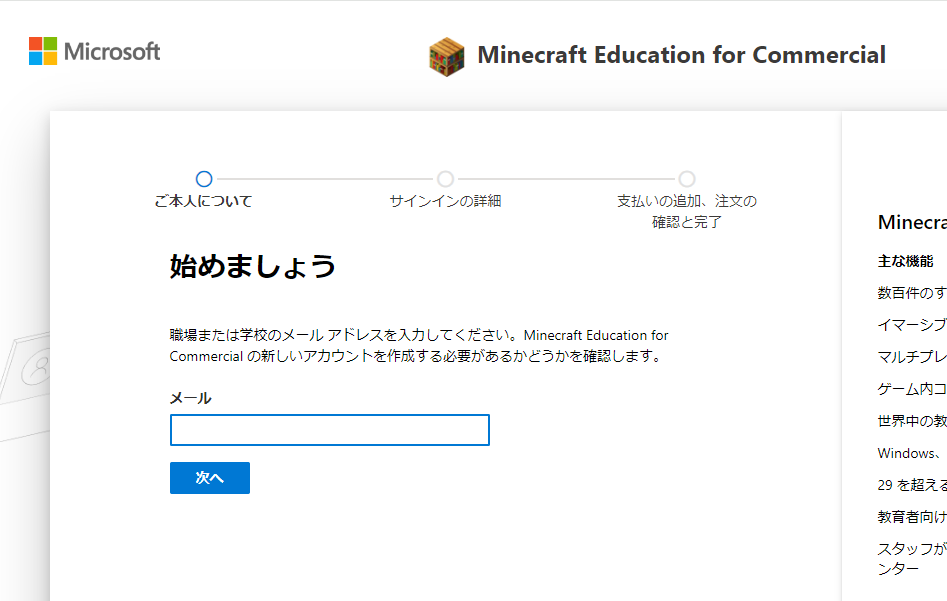Click the ゲーム内 feature line in side panel

(912, 389)
